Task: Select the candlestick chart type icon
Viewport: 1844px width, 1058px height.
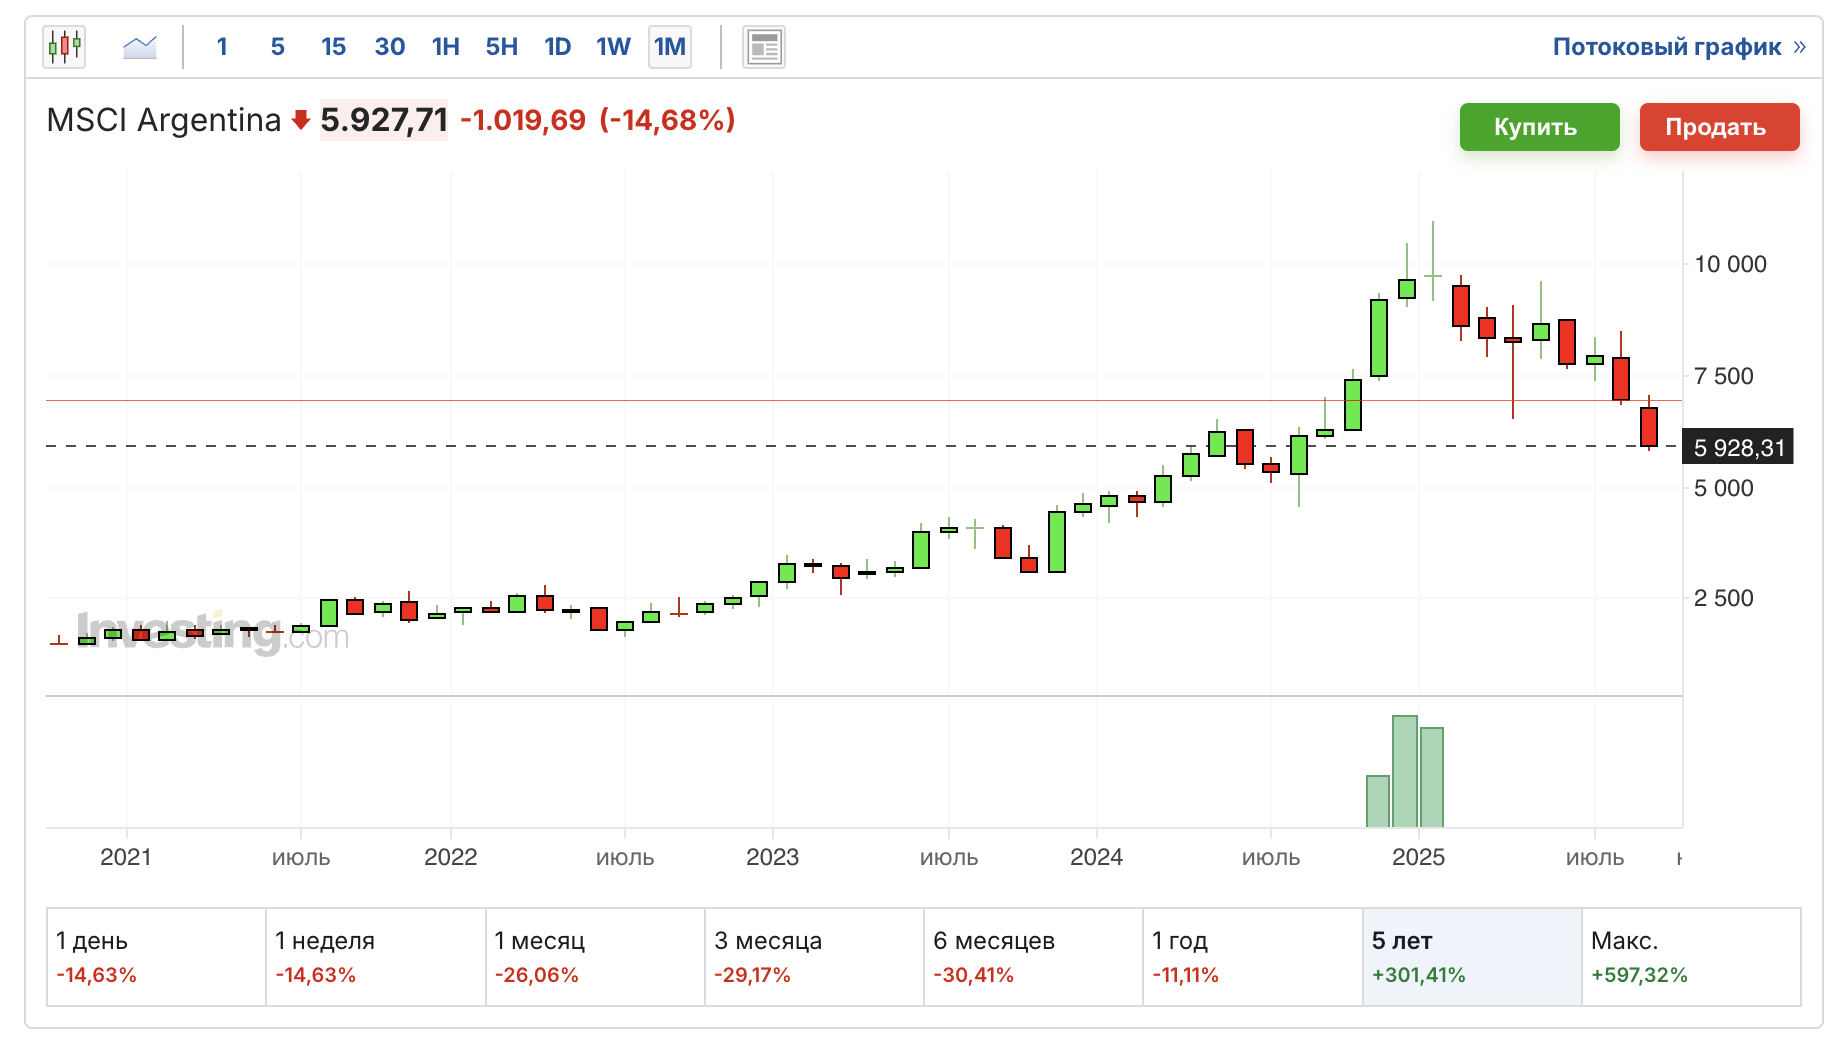Action: click(64, 46)
